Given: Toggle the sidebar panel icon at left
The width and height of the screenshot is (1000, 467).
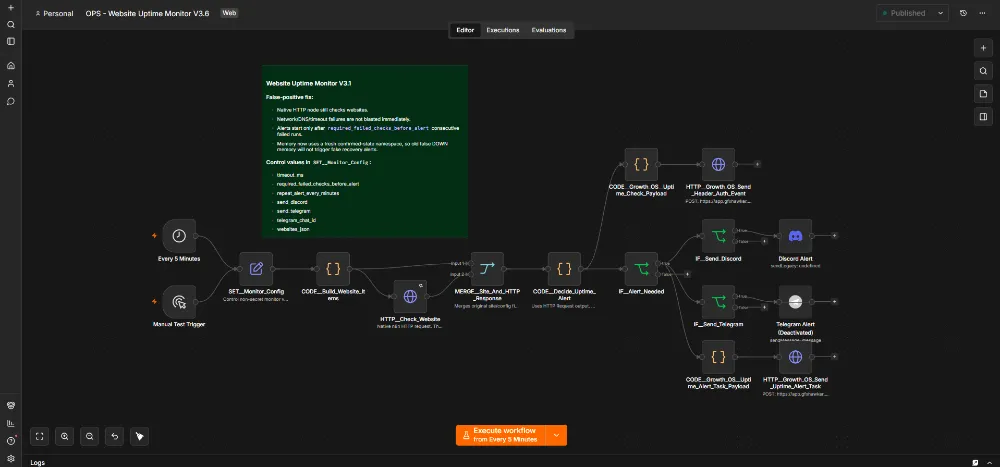Looking at the screenshot, I should [x=11, y=41].
